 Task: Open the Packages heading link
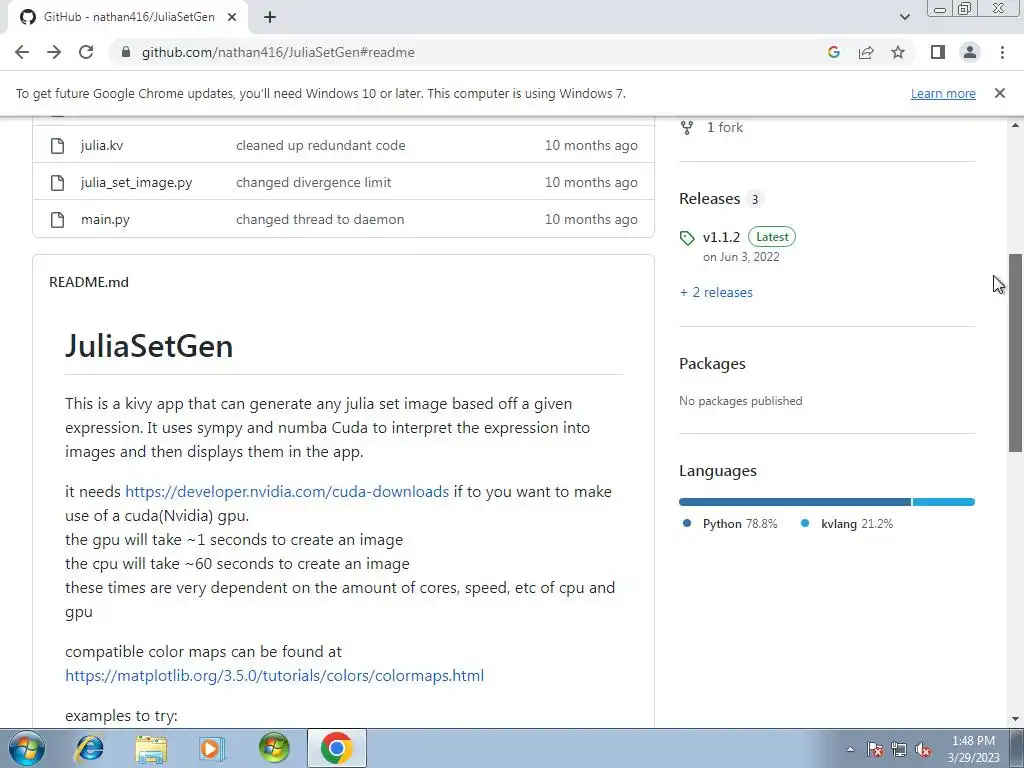click(x=712, y=364)
